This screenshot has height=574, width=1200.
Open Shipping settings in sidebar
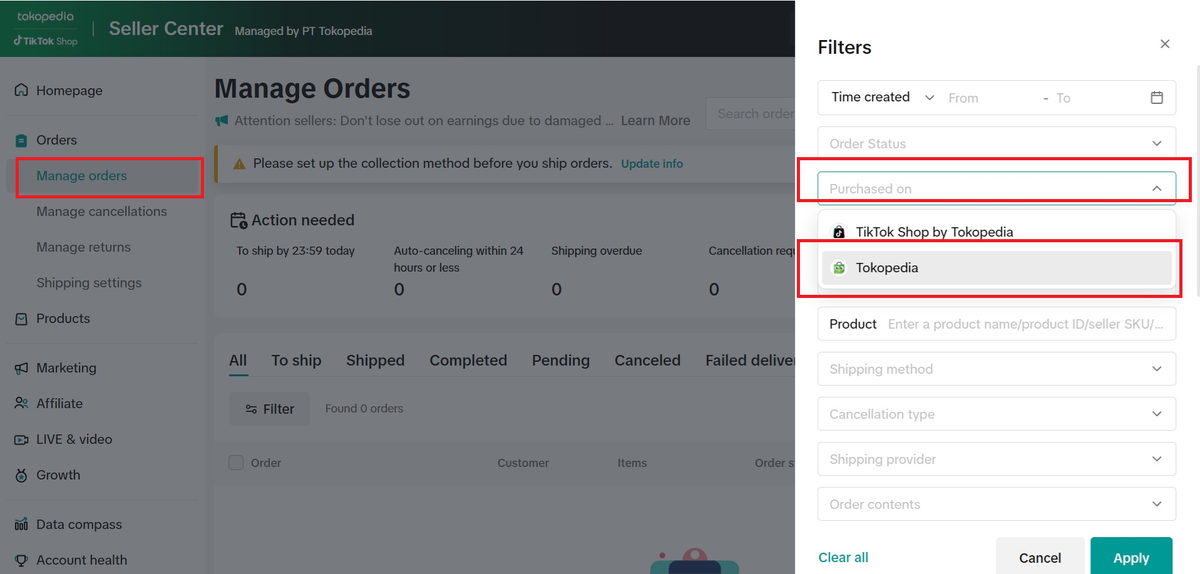point(89,283)
